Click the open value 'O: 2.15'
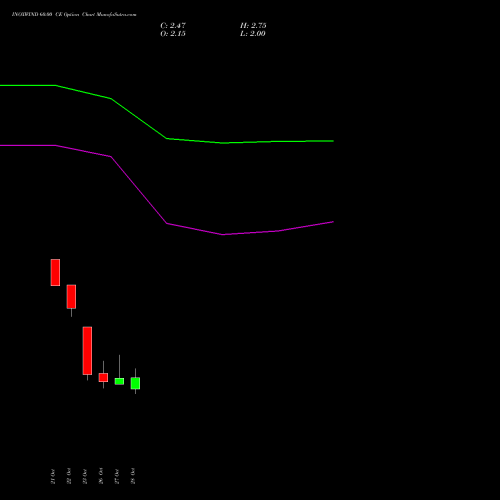This screenshot has height=500, width=500. point(173,34)
